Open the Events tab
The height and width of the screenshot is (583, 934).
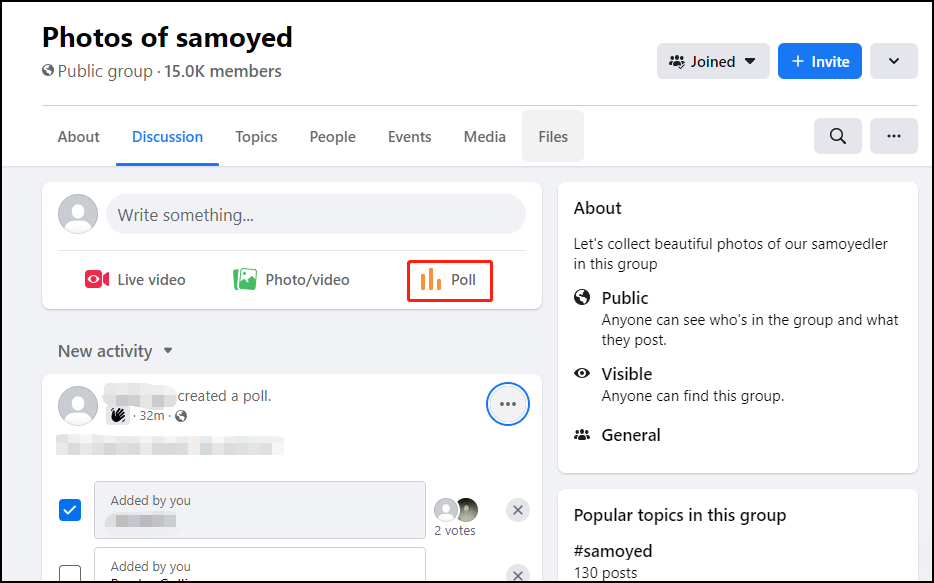point(409,136)
